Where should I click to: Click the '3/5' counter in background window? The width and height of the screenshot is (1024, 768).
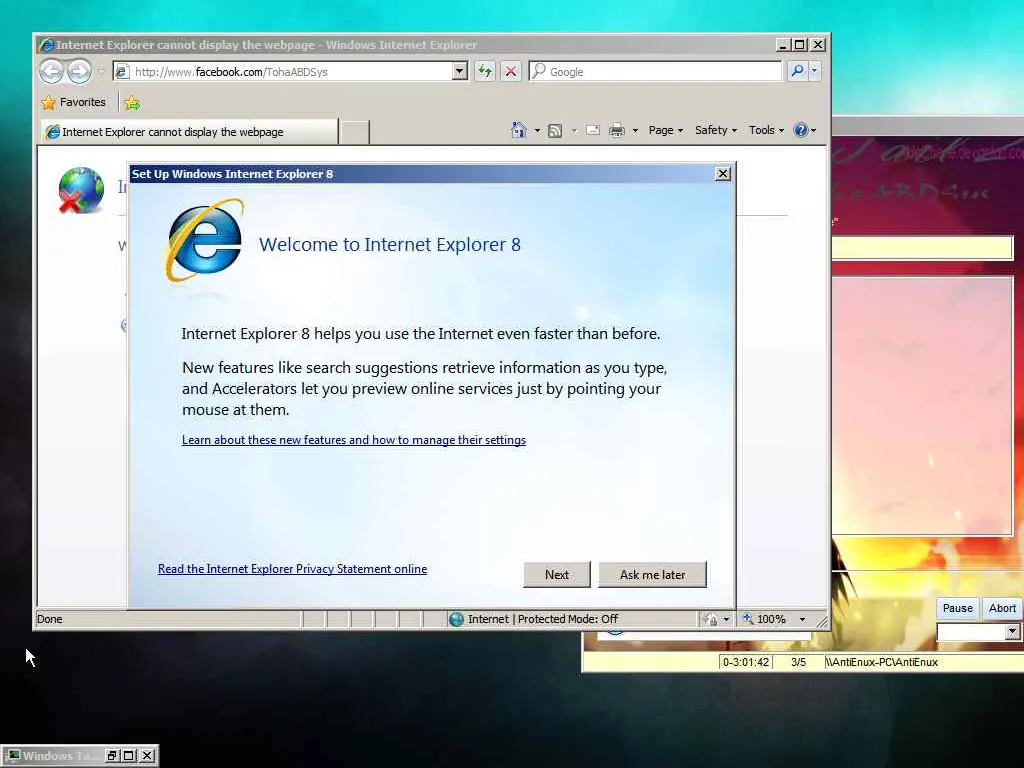click(798, 662)
